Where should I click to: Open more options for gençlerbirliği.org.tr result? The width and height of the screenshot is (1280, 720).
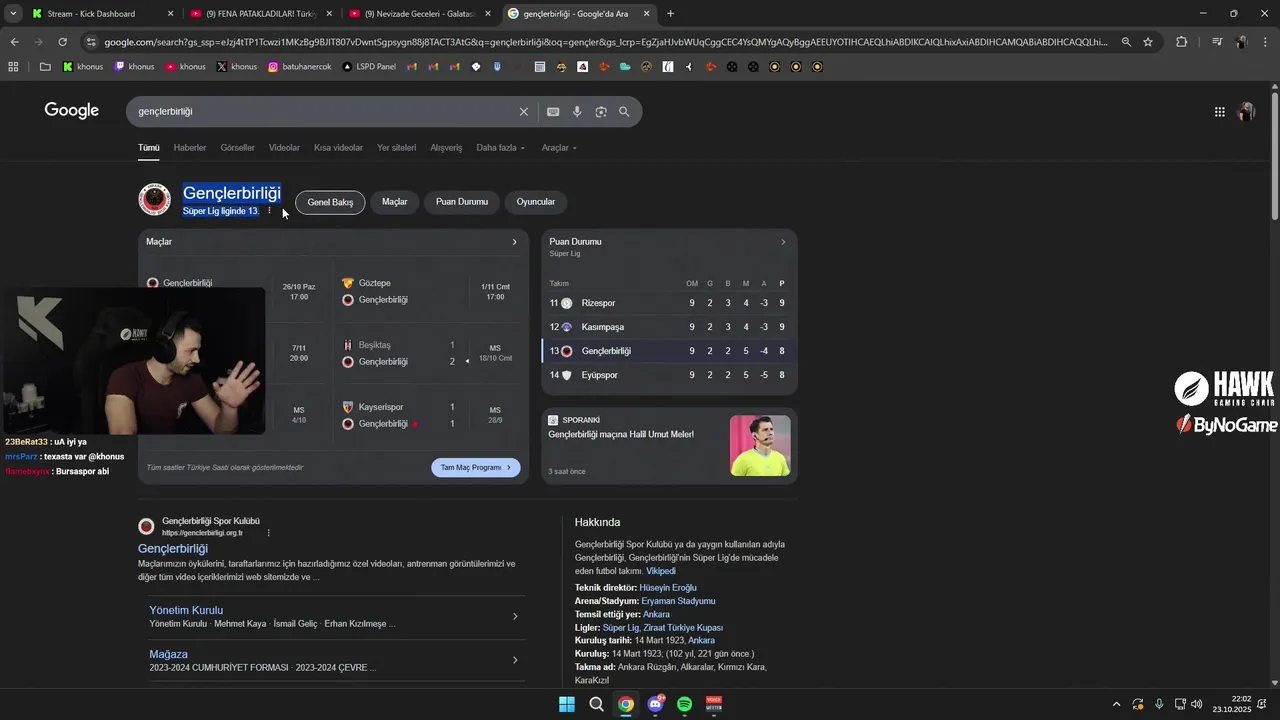tap(268, 533)
